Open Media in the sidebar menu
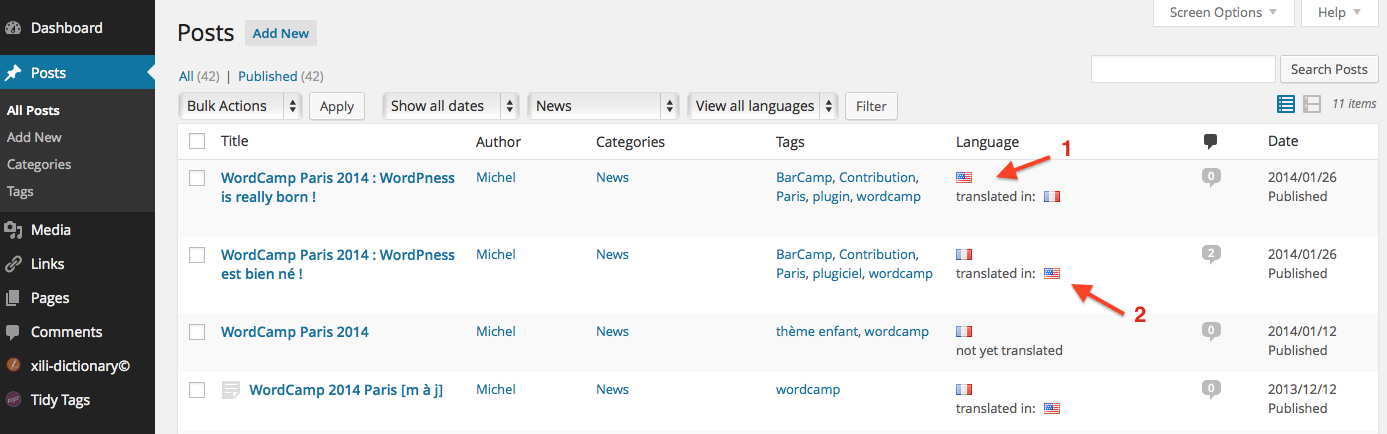The image size is (1387, 434). click(50, 230)
